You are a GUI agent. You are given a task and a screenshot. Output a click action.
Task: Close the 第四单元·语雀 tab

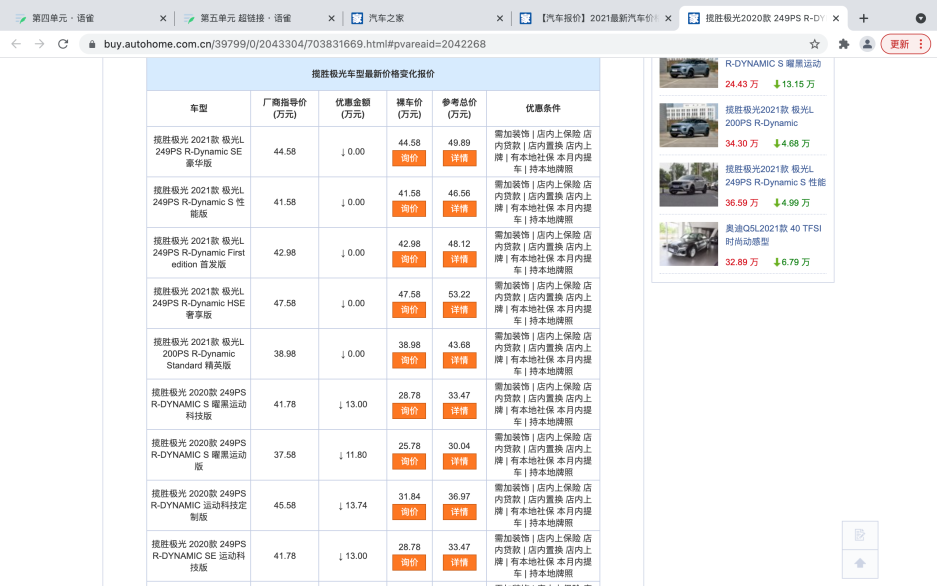click(163, 19)
